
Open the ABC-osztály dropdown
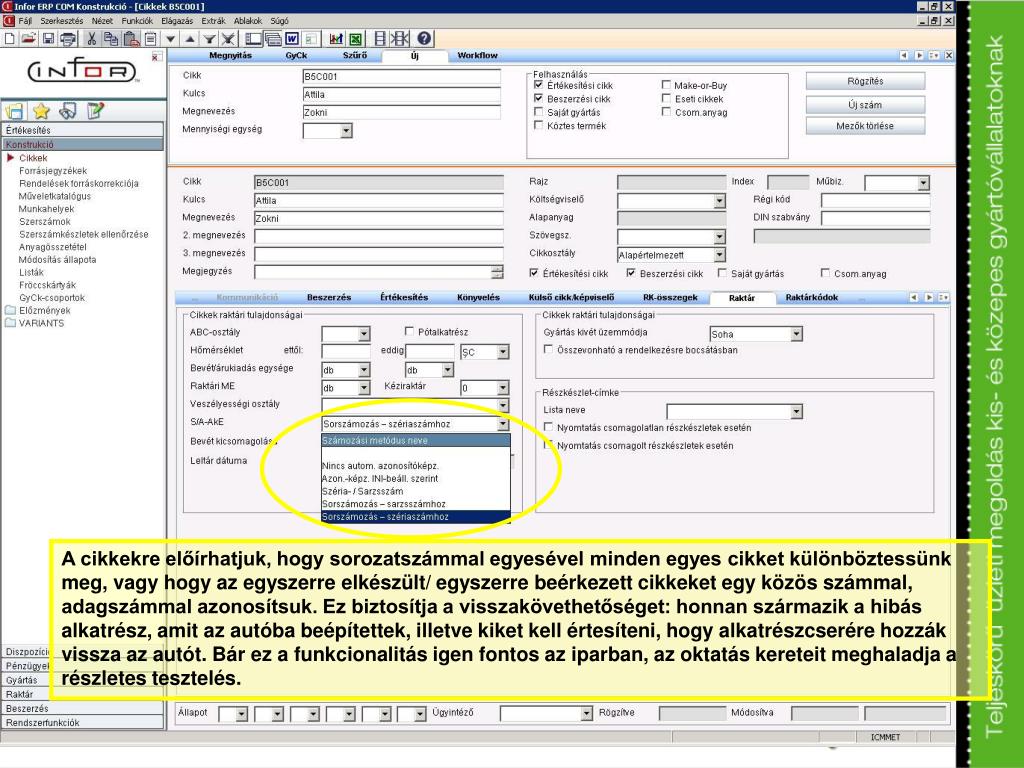click(x=364, y=334)
